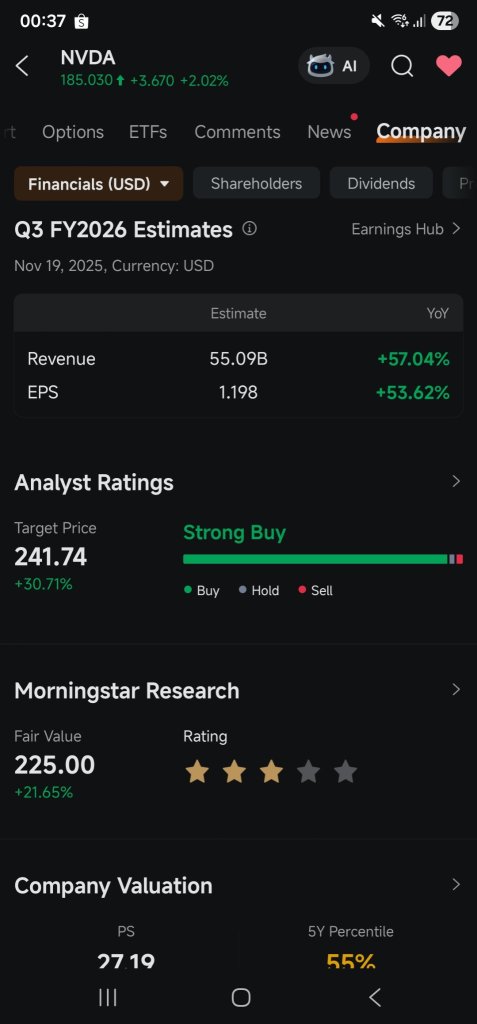Switch to the Options tab
The image size is (477, 1024).
click(x=73, y=132)
